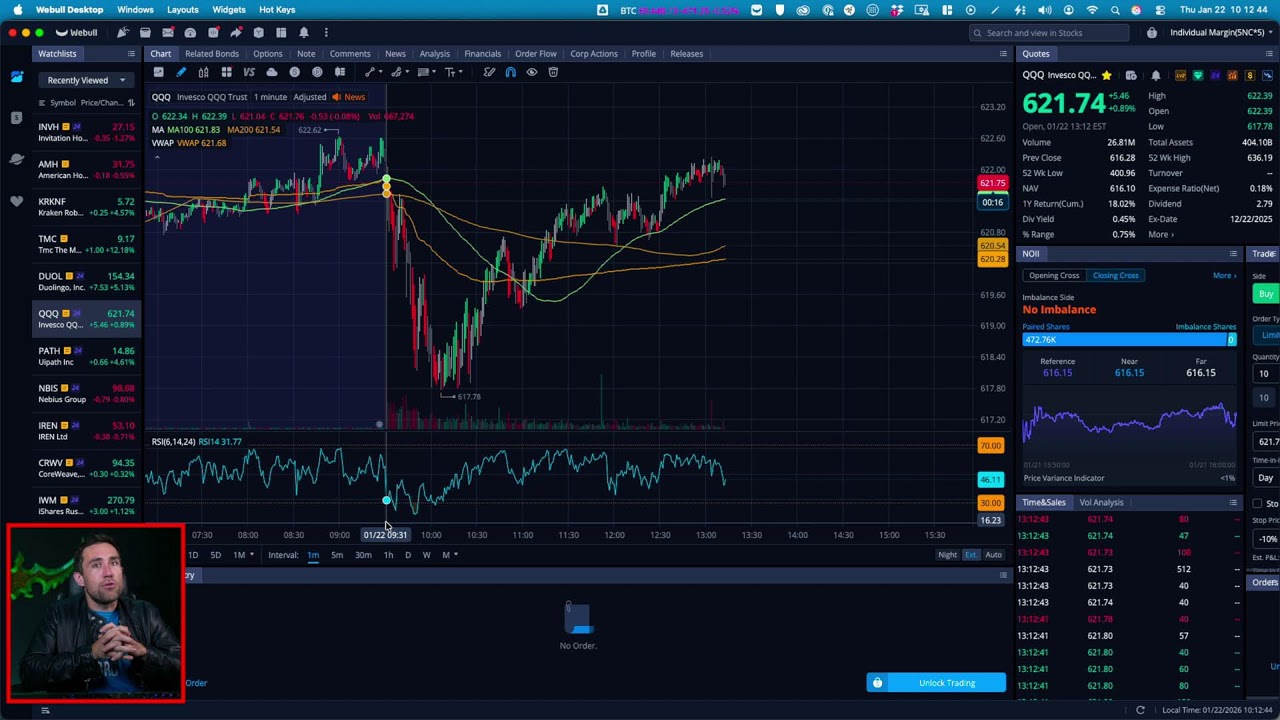Open the Order Flow tab
The width and height of the screenshot is (1280, 720).
click(x=535, y=54)
